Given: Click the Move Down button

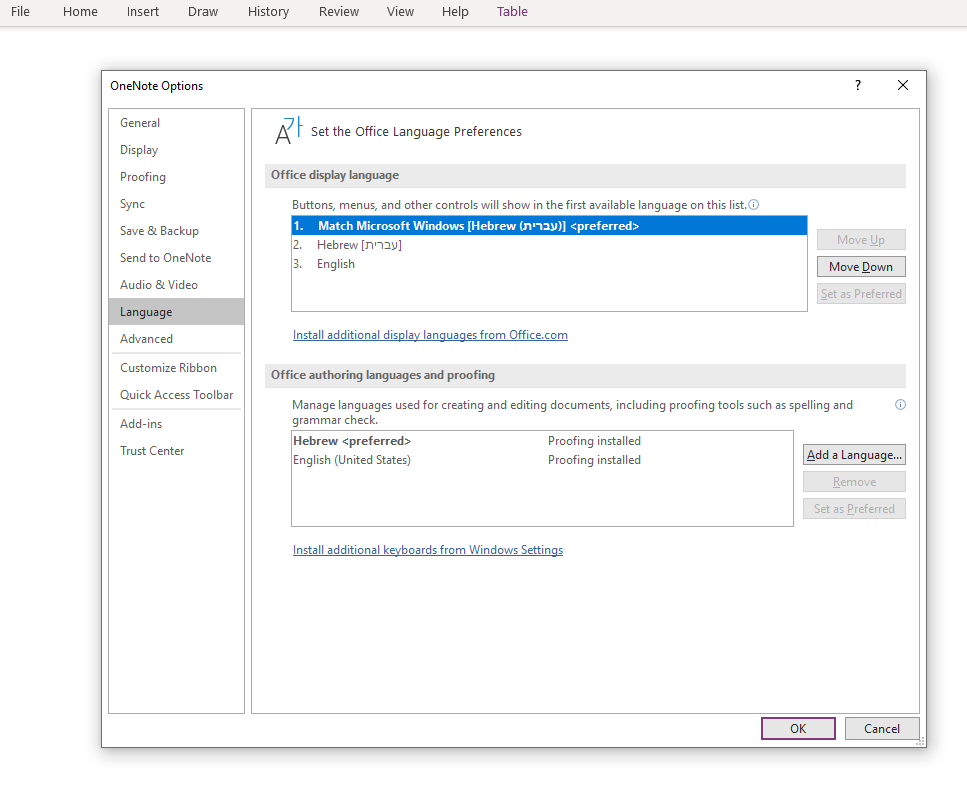Looking at the screenshot, I should pos(861,266).
